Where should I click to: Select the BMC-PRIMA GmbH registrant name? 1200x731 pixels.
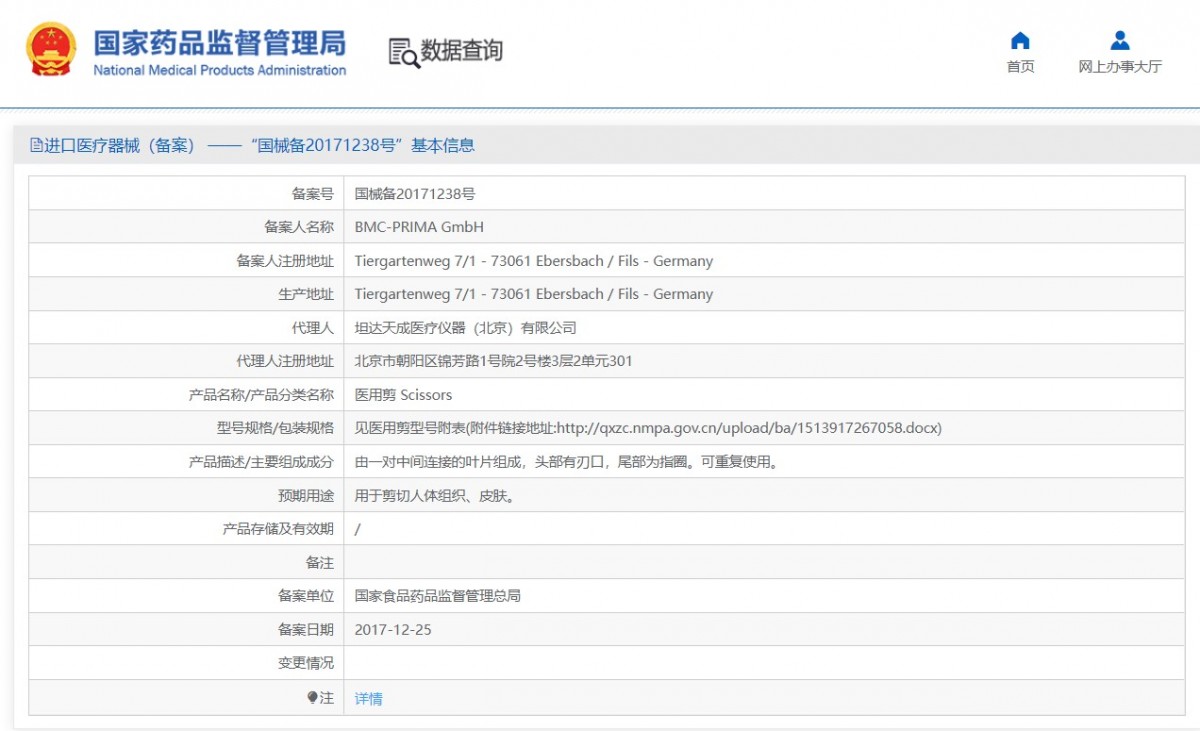click(419, 227)
